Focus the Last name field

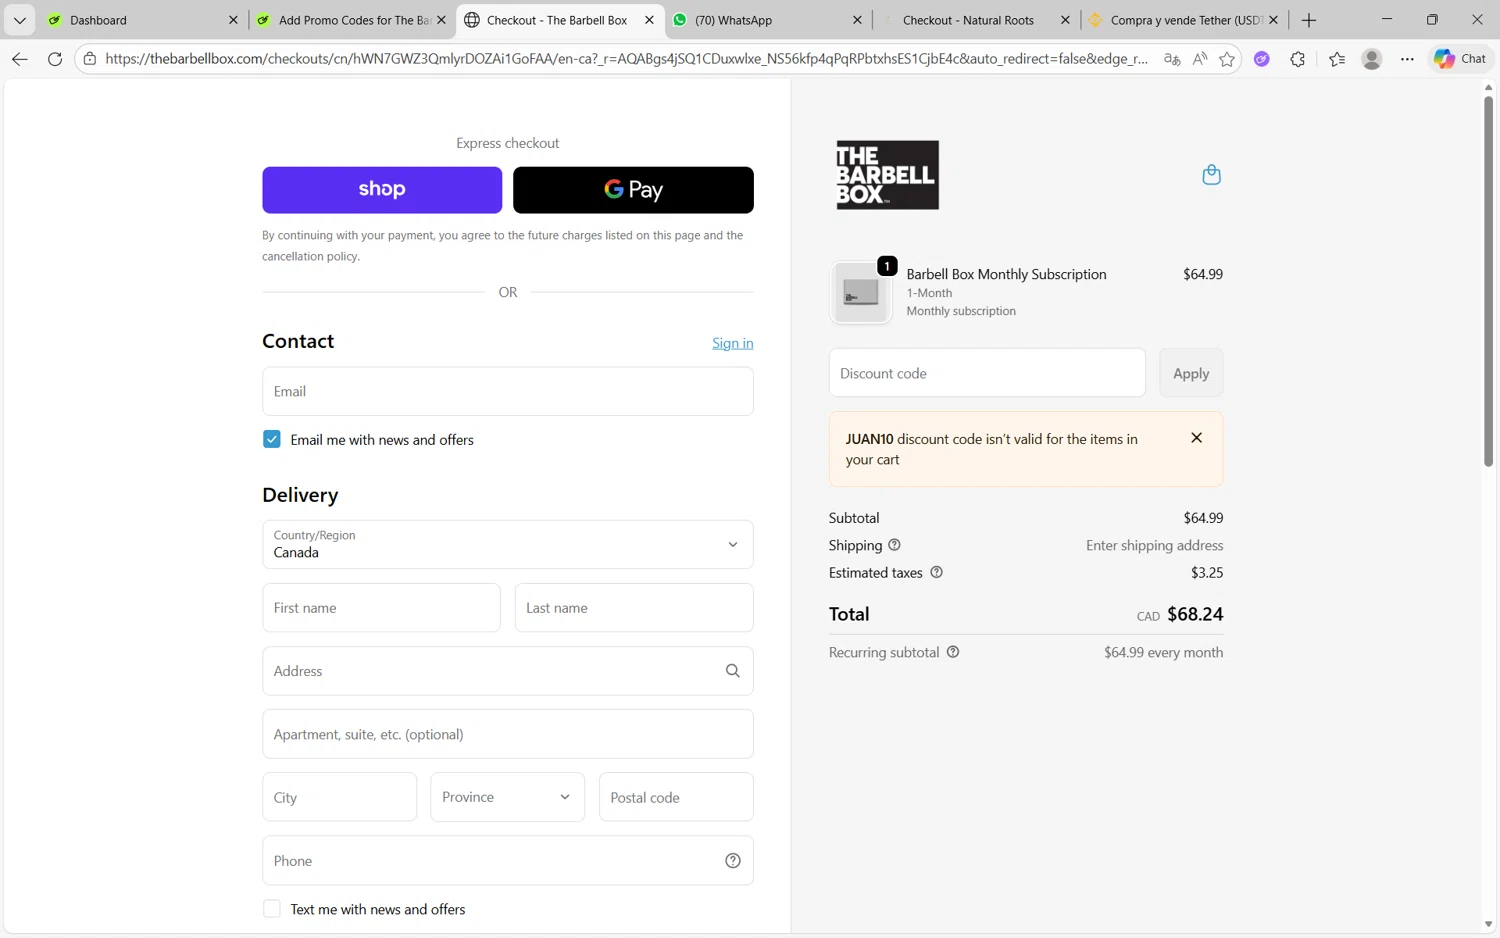pyautogui.click(x=634, y=608)
